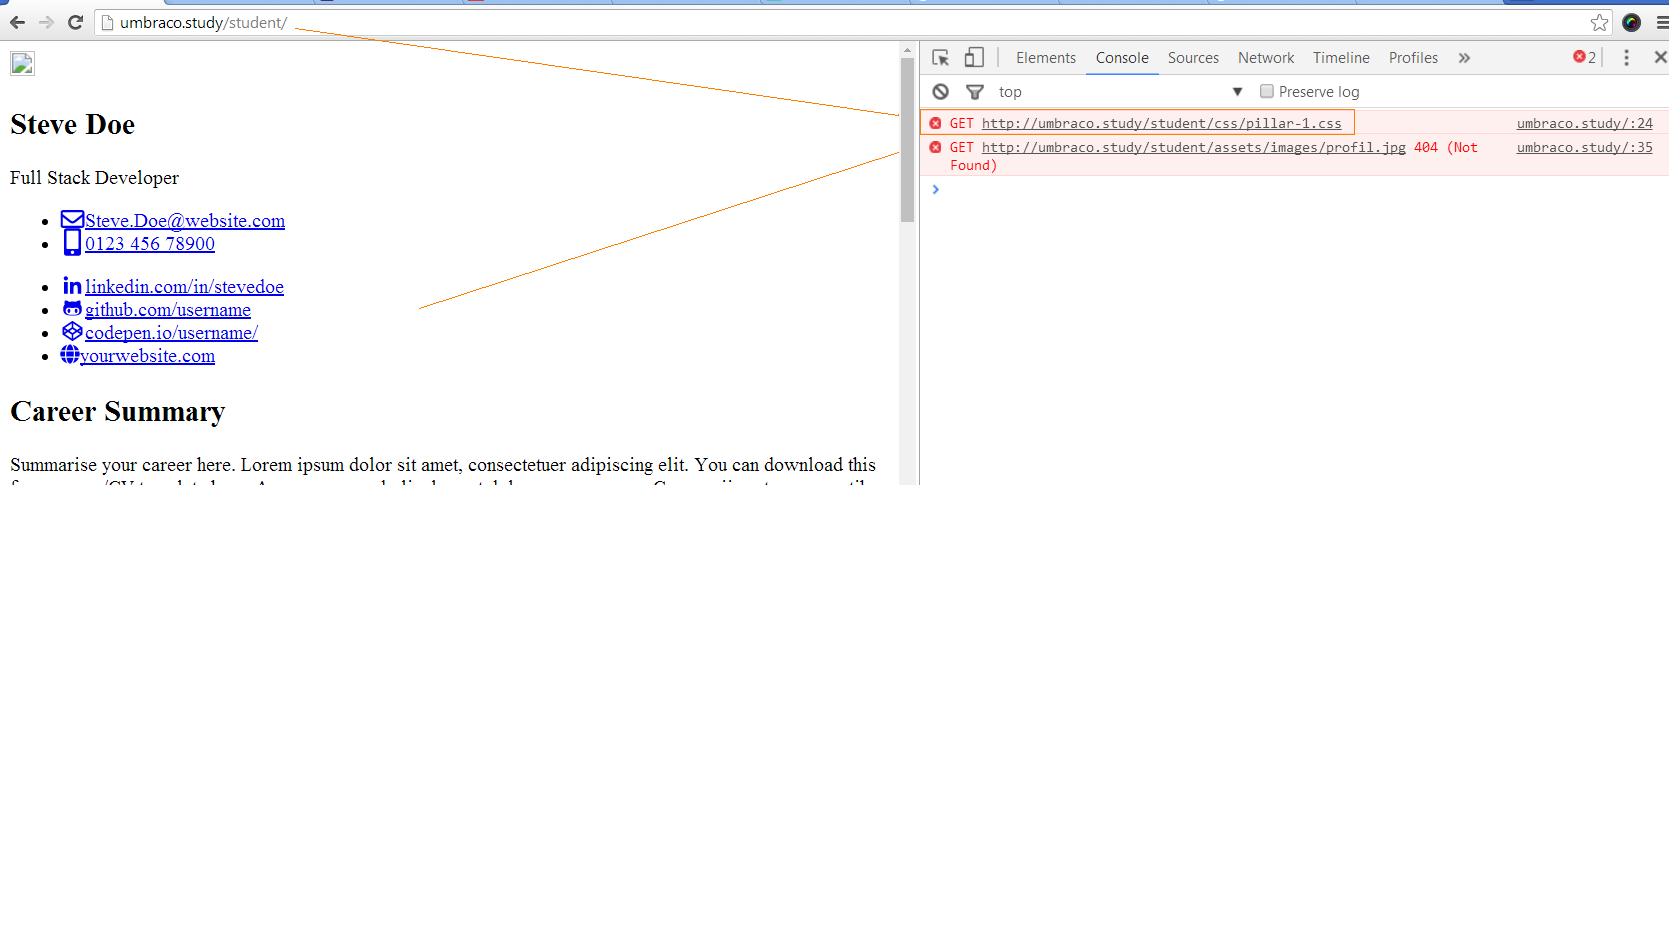
Task: Open the pillar-1.css error URL
Action: [x=1161, y=123]
